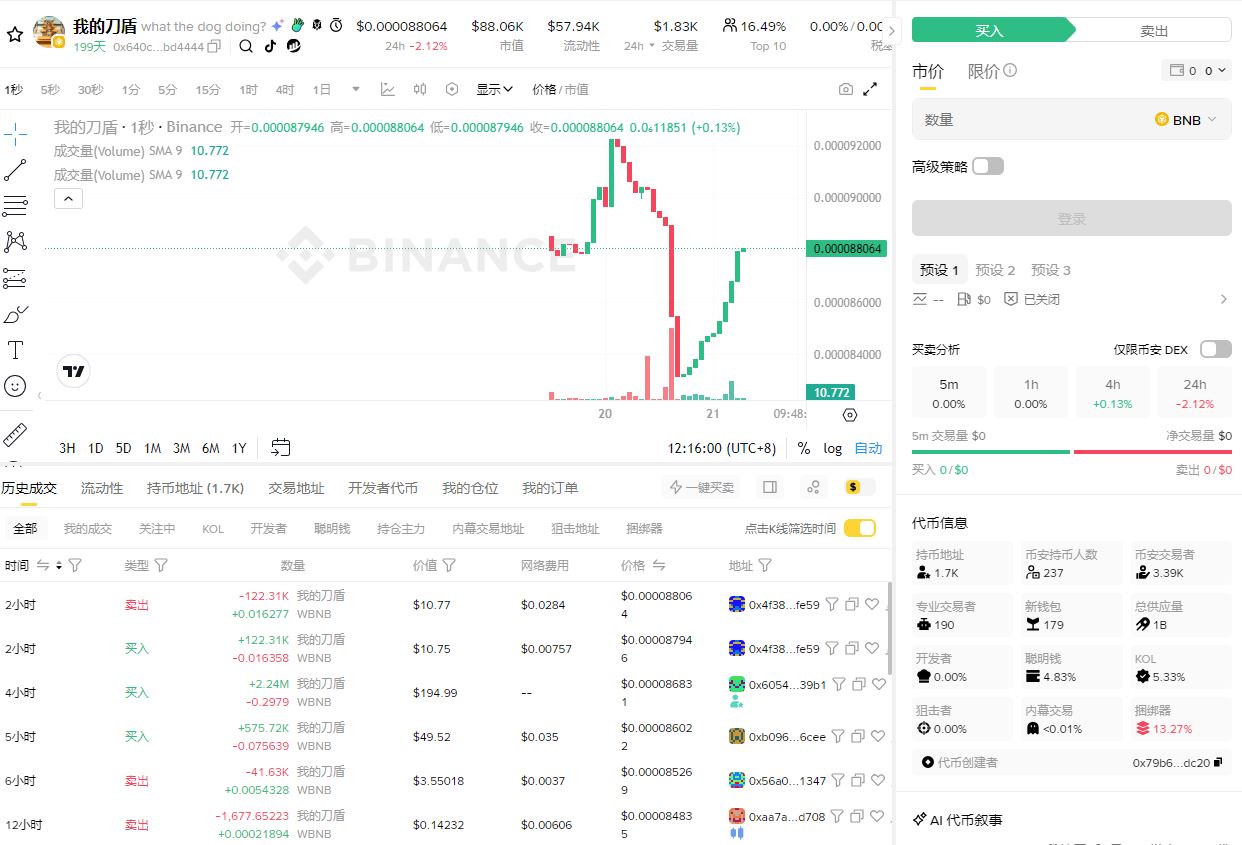Click the TradingView logo

[74, 371]
